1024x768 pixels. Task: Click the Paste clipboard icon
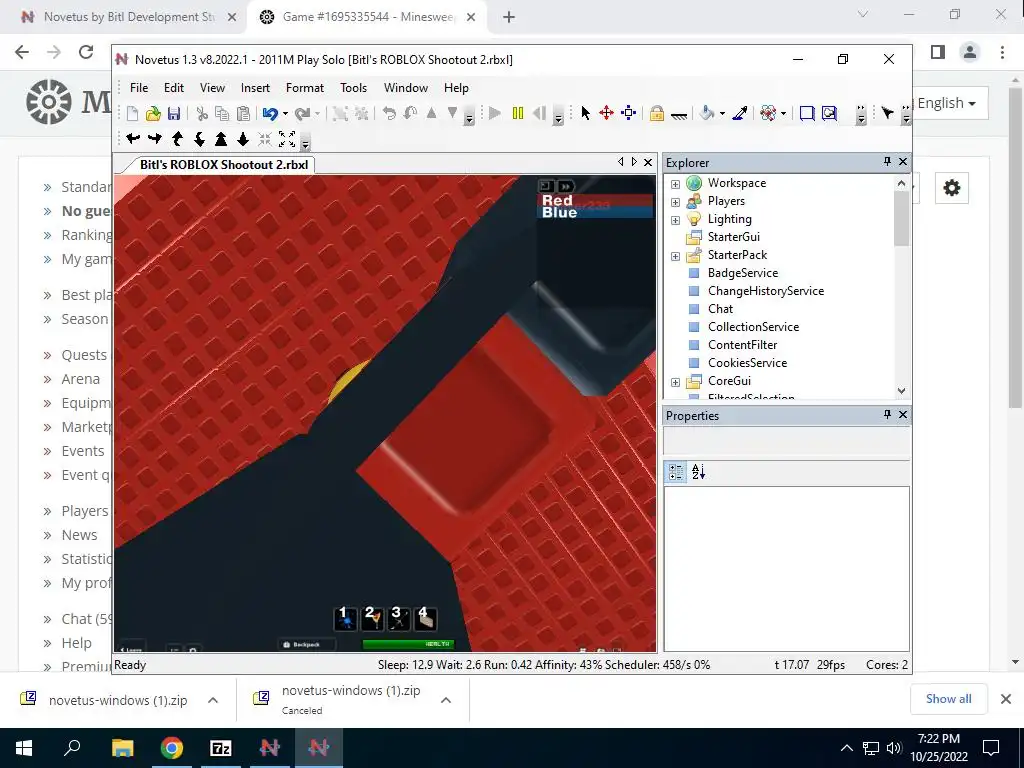click(x=243, y=114)
